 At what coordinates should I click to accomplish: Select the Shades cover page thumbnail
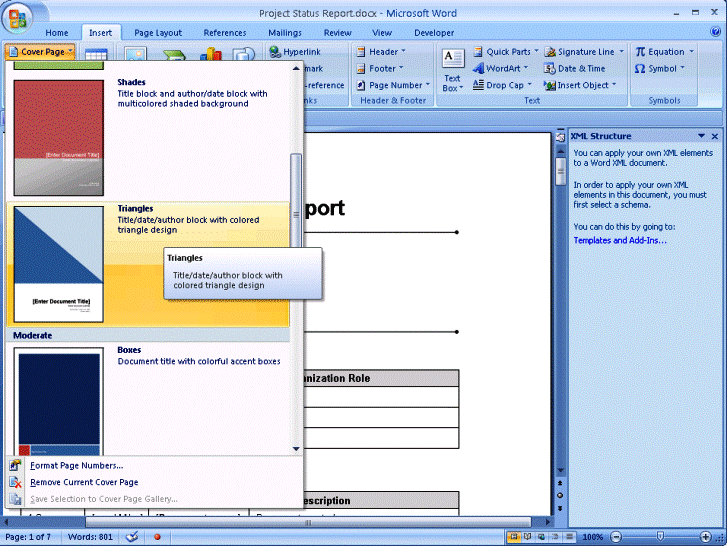[59, 138]
